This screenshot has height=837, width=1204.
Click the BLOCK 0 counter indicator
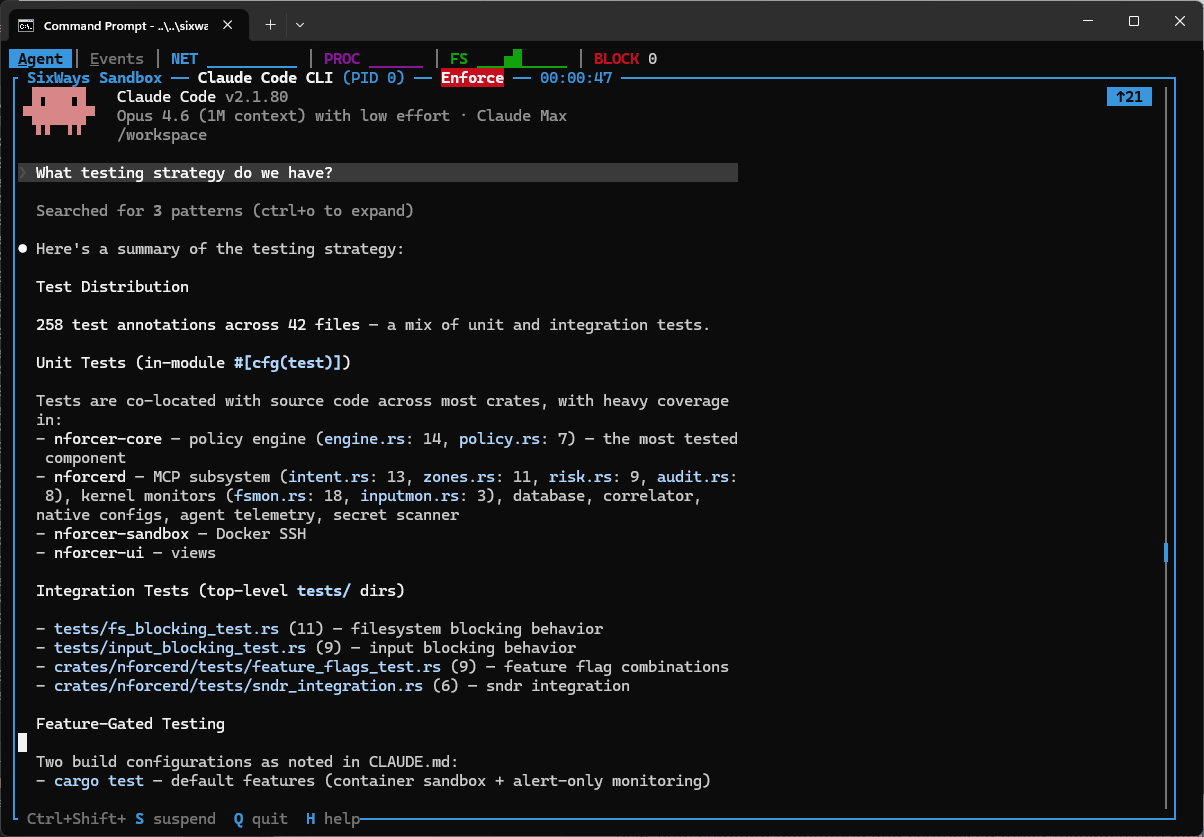point(623,58)
